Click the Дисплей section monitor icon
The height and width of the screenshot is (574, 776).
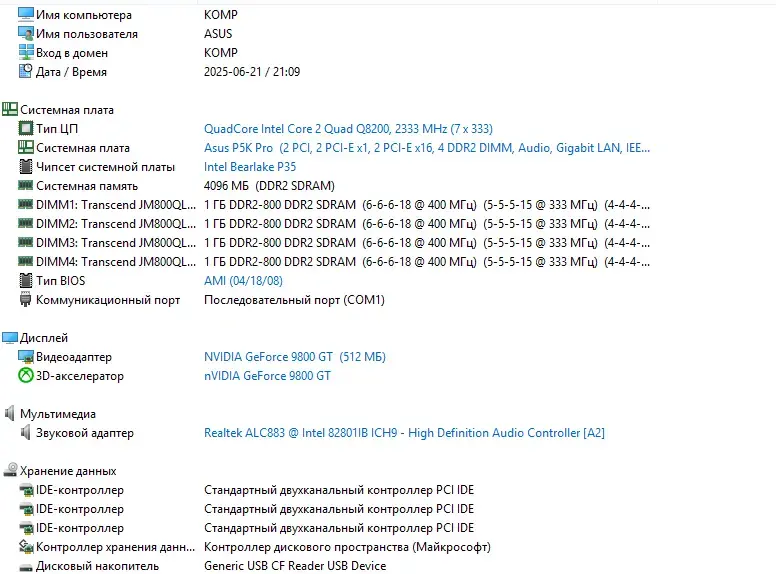pyautogui.click(x=10, y=337)
